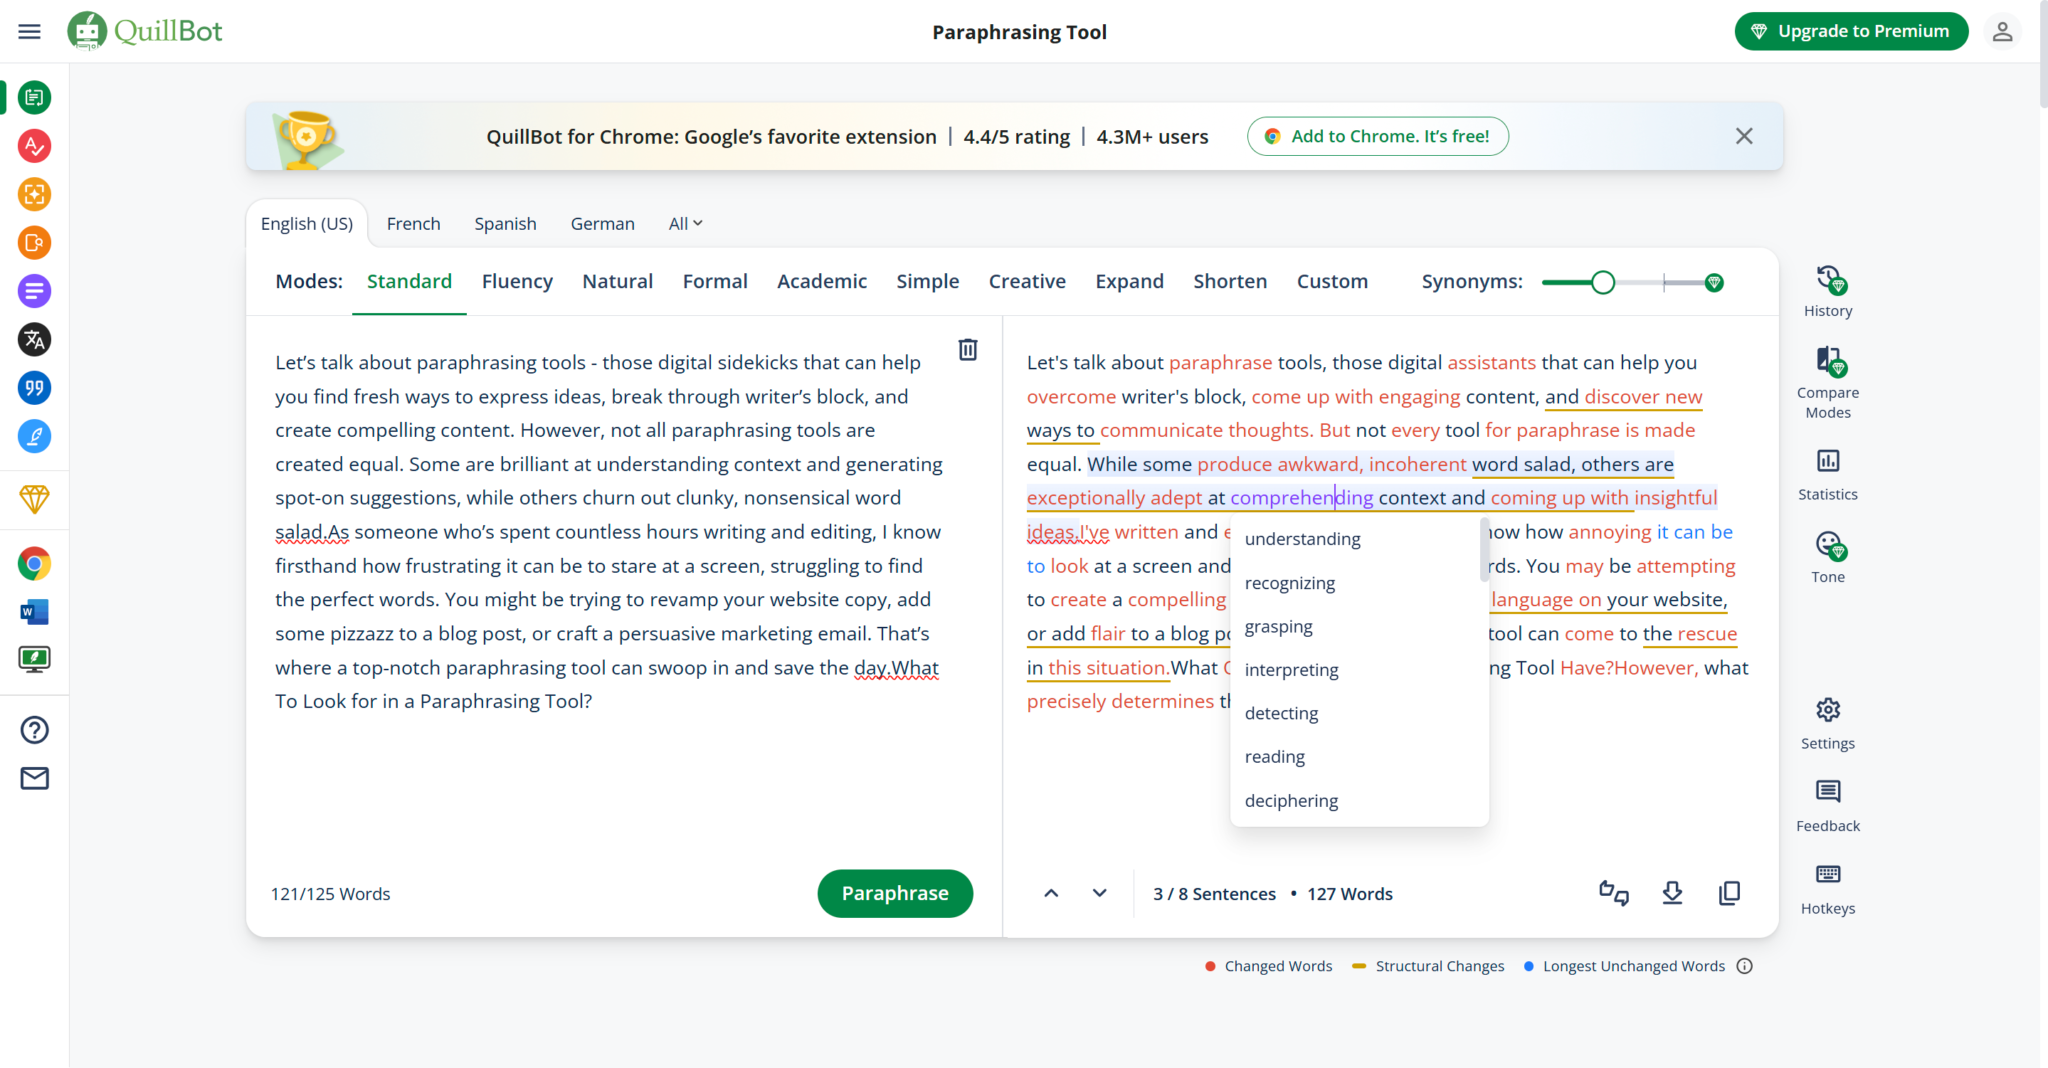
Task: Select the Expand mode
Action: point(1129,282)
